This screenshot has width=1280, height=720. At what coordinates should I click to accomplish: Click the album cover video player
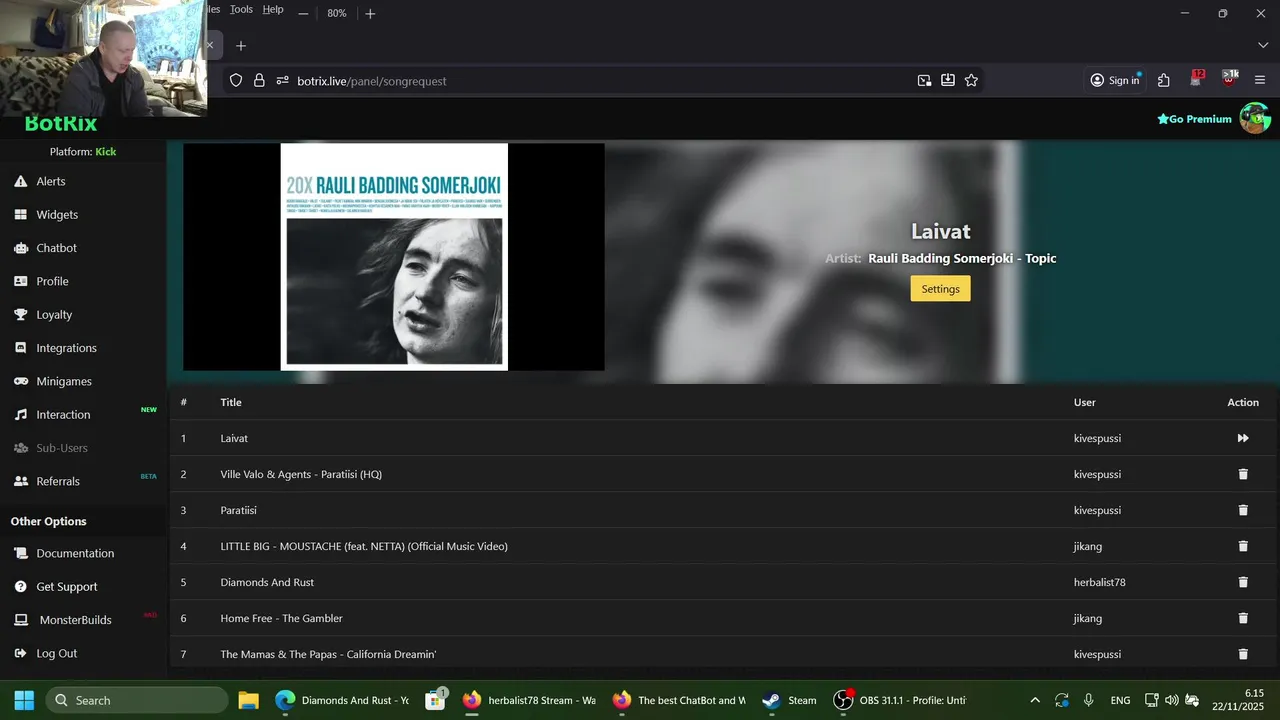(394, 257)
